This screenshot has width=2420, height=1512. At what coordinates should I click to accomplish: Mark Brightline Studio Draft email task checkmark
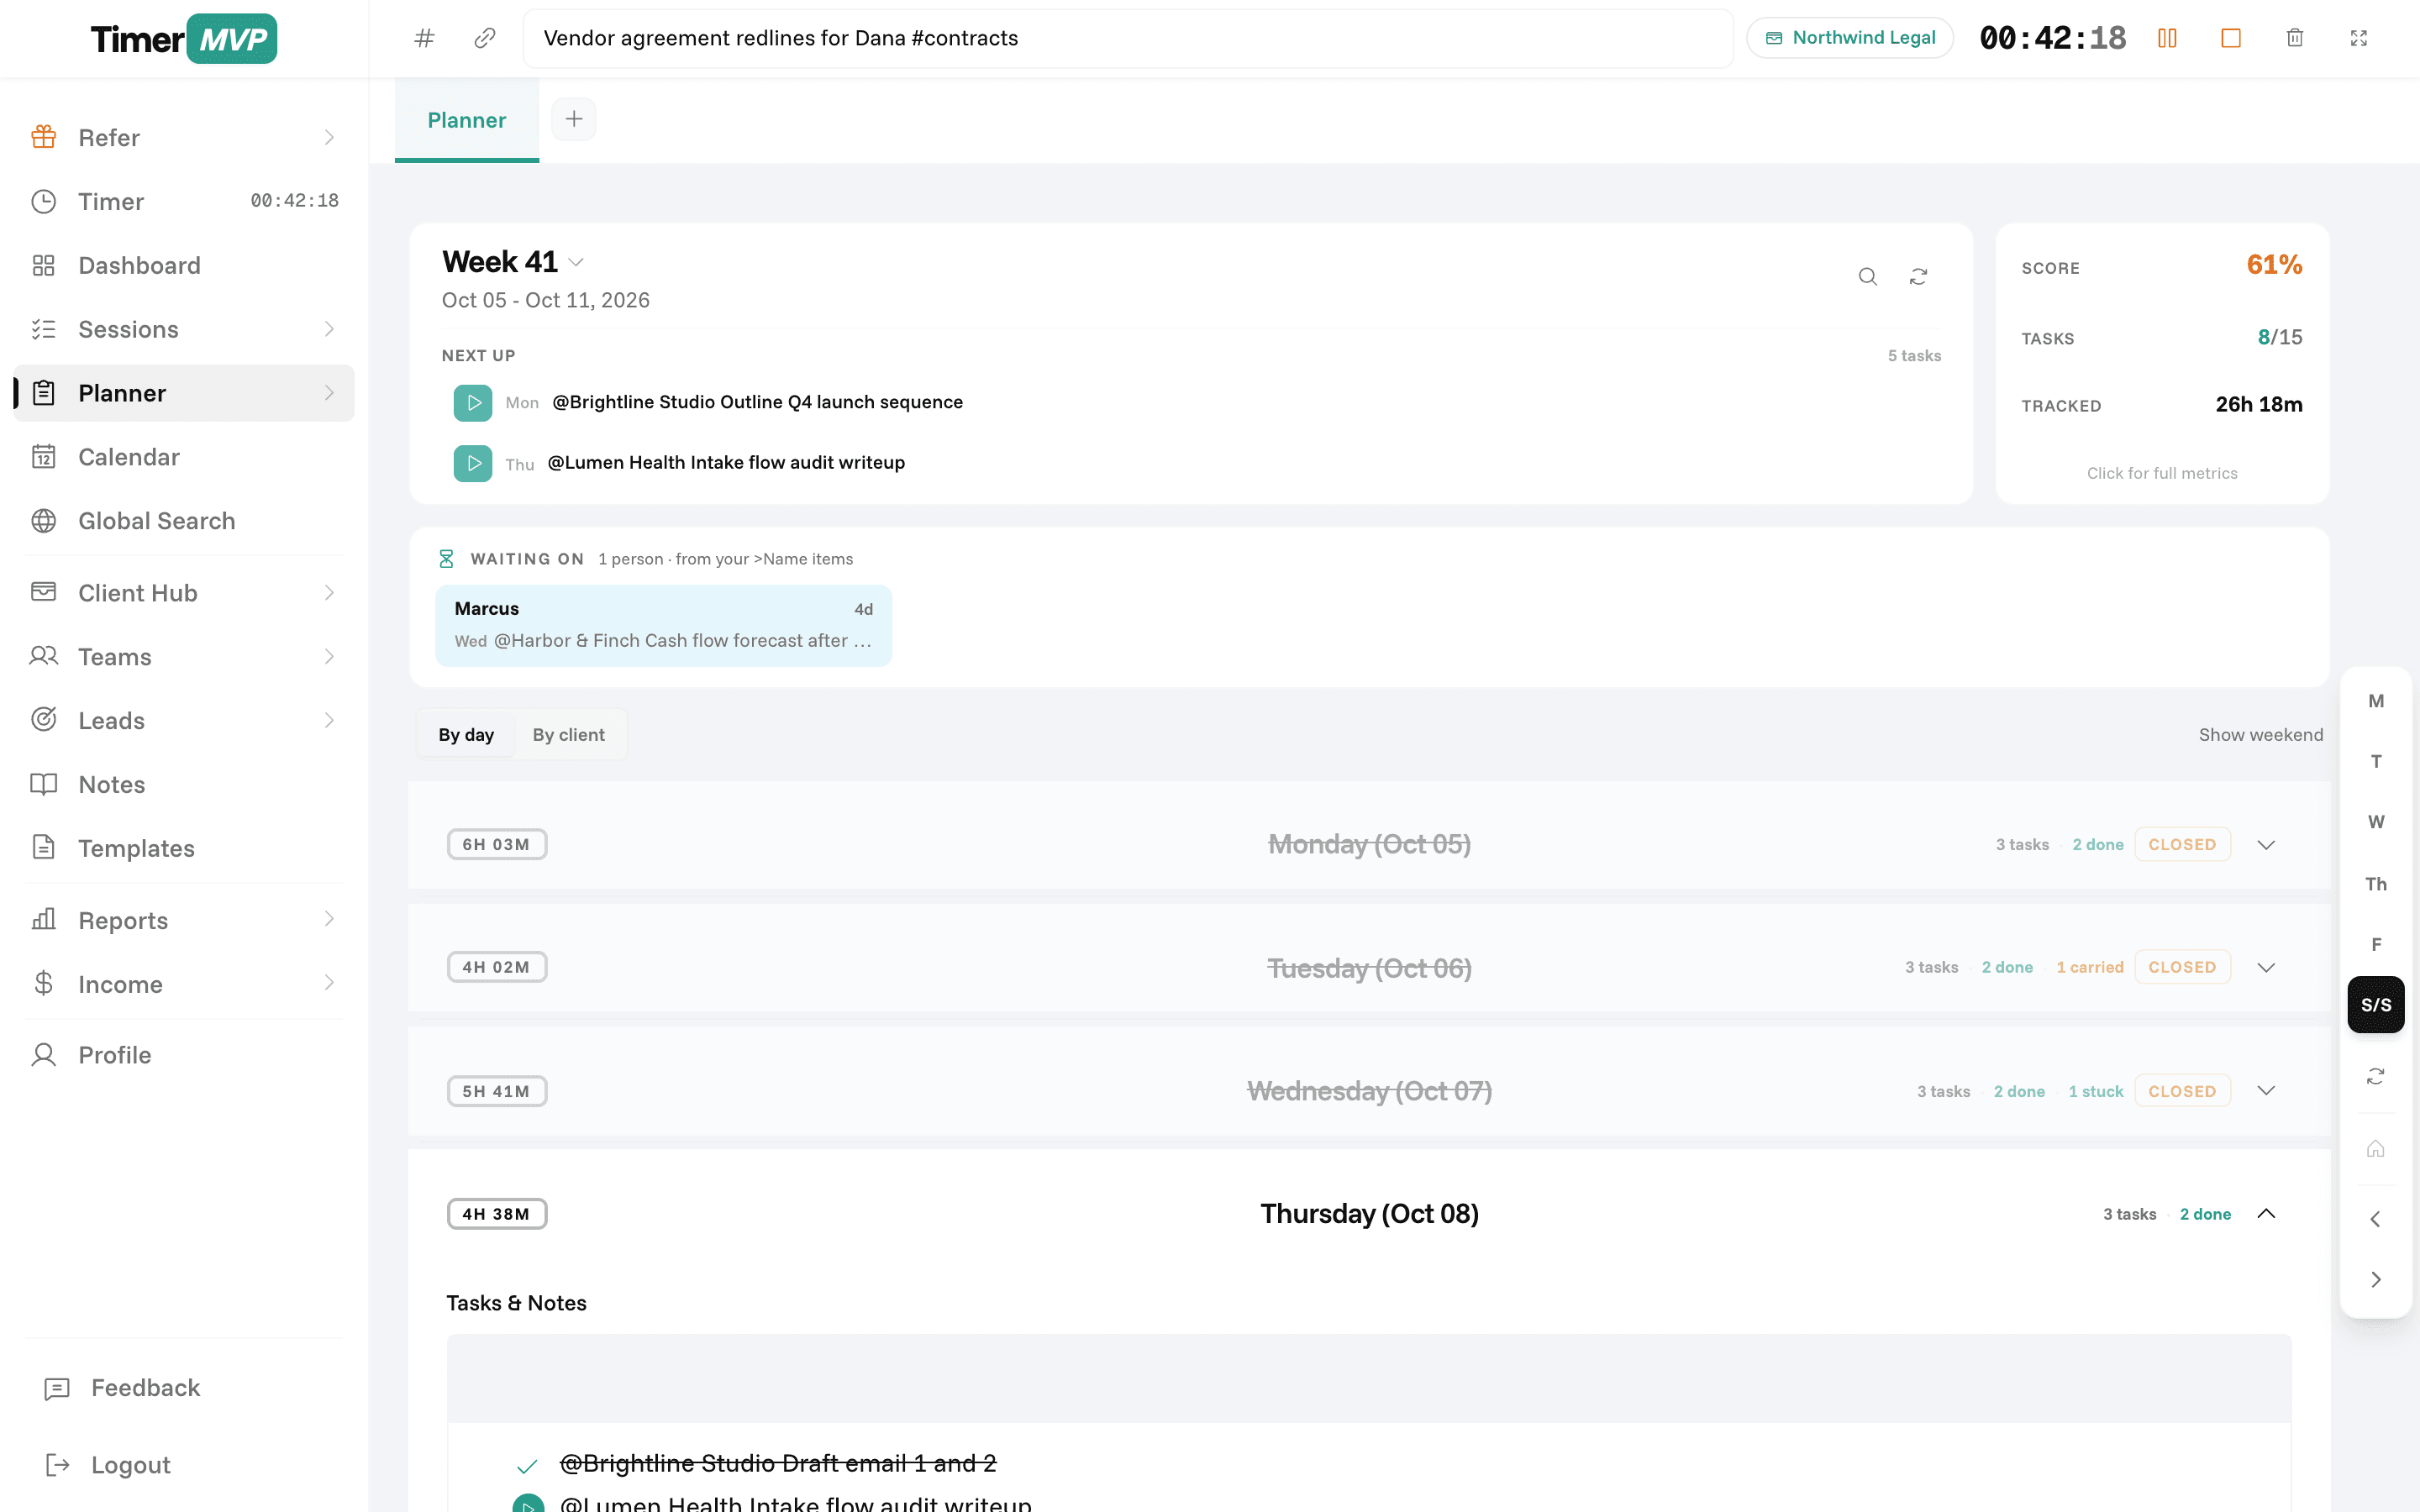tap(527, 1466)
